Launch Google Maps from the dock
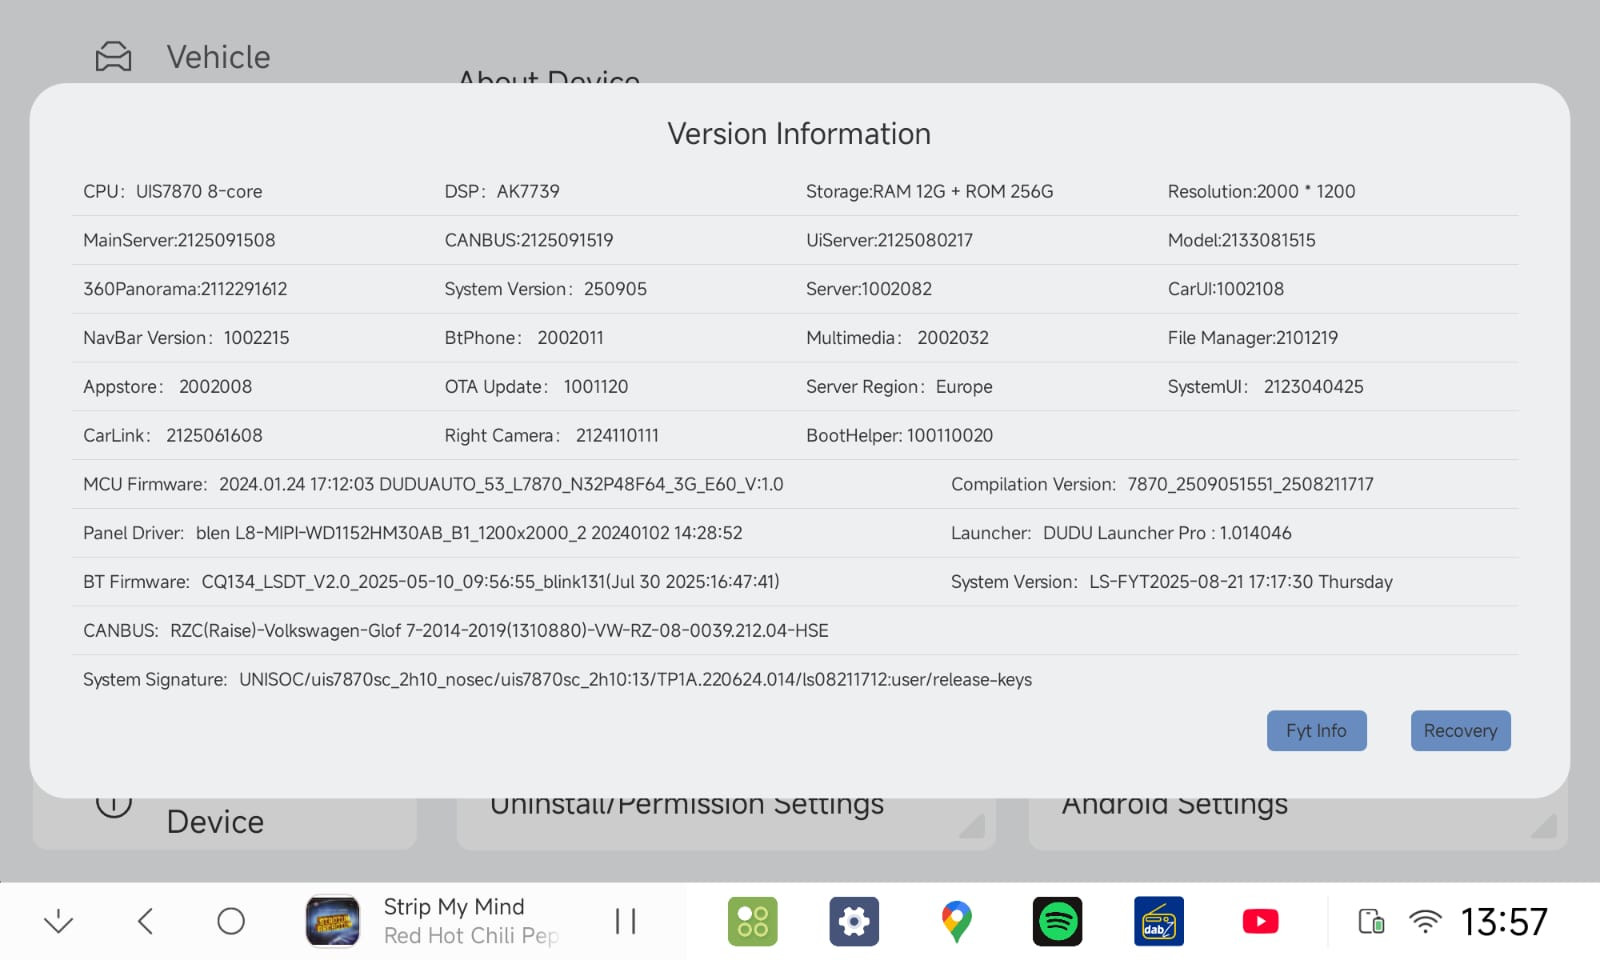The image size is (1600, 960). click(x=956, y=921)
